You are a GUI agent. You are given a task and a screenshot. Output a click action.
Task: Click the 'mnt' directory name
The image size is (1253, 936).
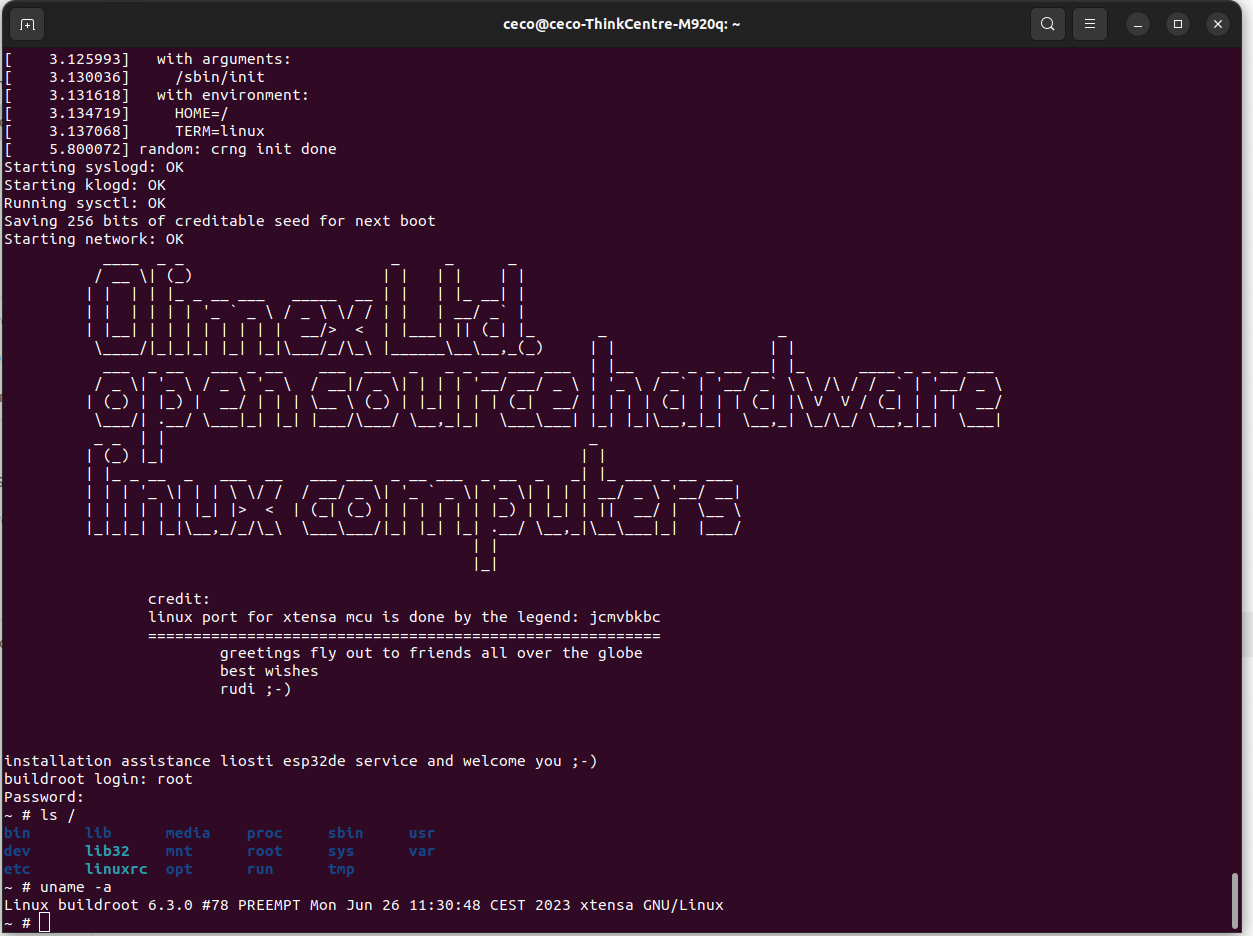coord(179,851)
